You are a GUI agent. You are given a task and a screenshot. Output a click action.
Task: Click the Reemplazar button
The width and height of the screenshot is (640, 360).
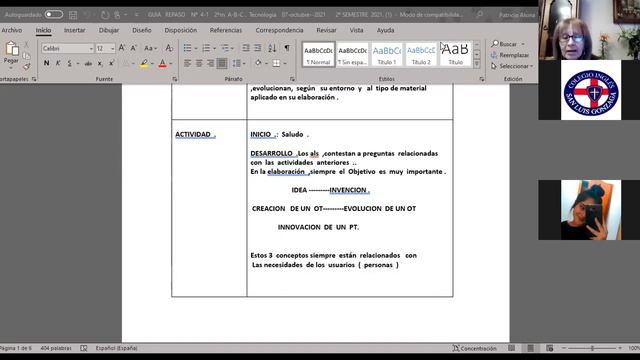pyautogui.click(x=510, y=55)
